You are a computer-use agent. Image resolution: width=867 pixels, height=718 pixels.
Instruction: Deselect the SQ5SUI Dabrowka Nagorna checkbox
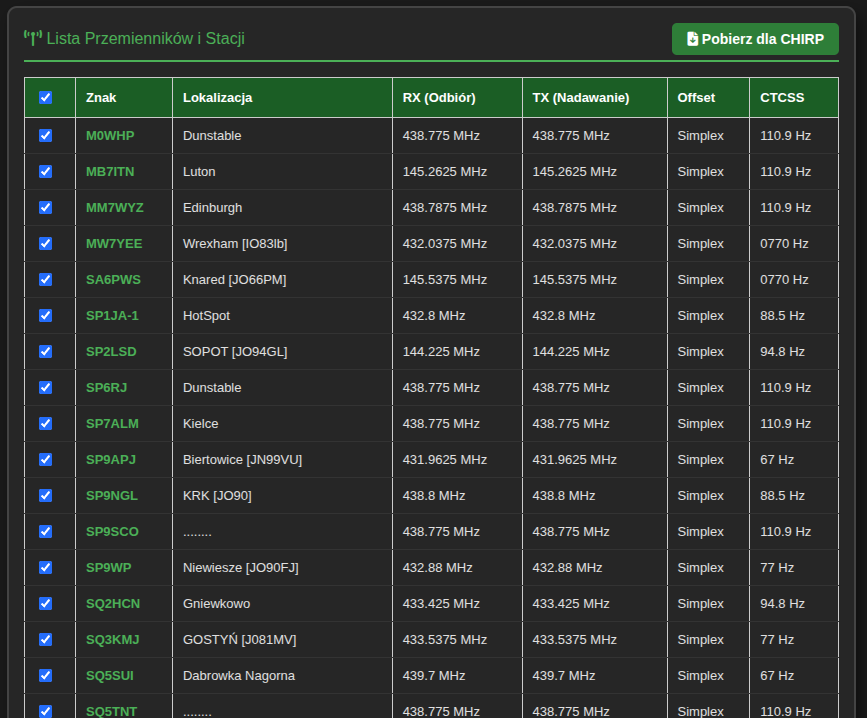coord(45,675)
